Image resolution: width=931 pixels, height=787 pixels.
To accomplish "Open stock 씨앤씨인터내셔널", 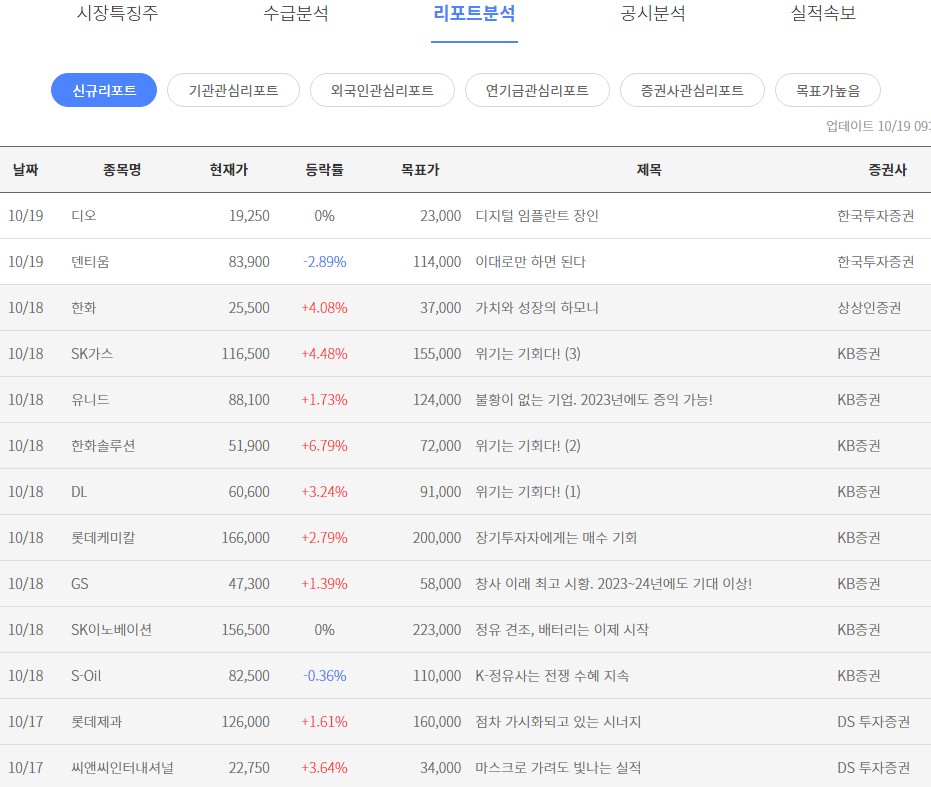I will tap(122, 768).
